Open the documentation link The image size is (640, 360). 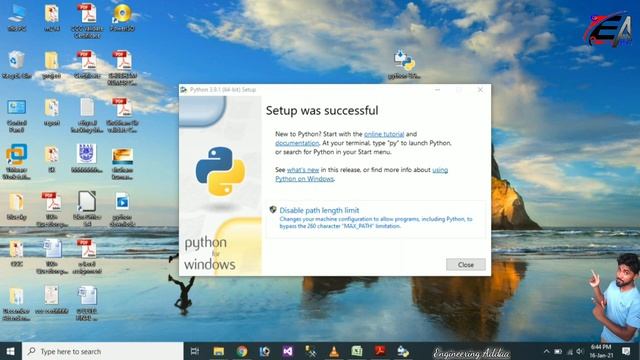pyautogui.click(x=297, y=143)
